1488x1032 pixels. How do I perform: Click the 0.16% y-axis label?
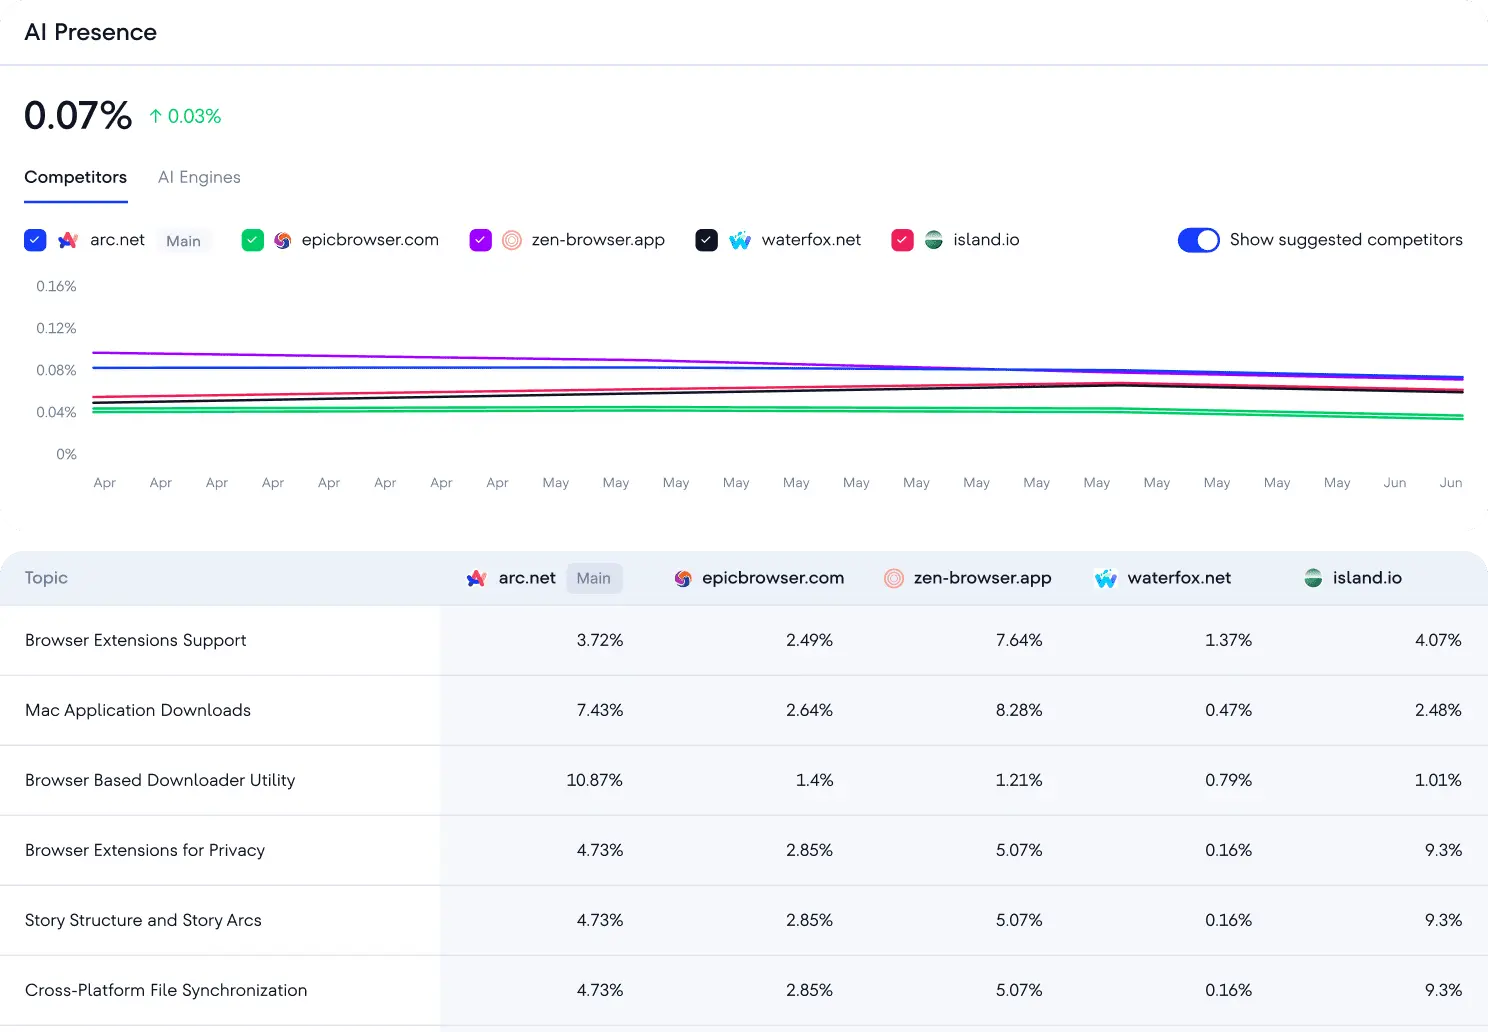click(x=56, y=286)
